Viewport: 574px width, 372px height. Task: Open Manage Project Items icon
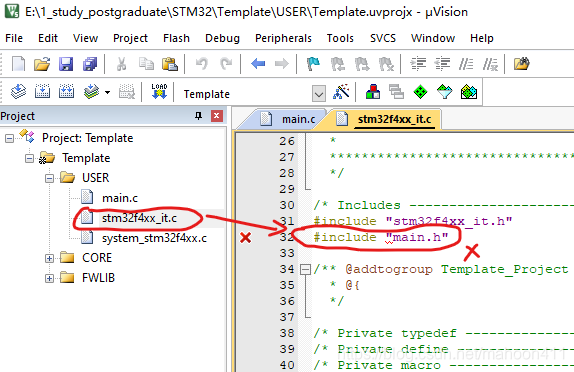point(373,92)
